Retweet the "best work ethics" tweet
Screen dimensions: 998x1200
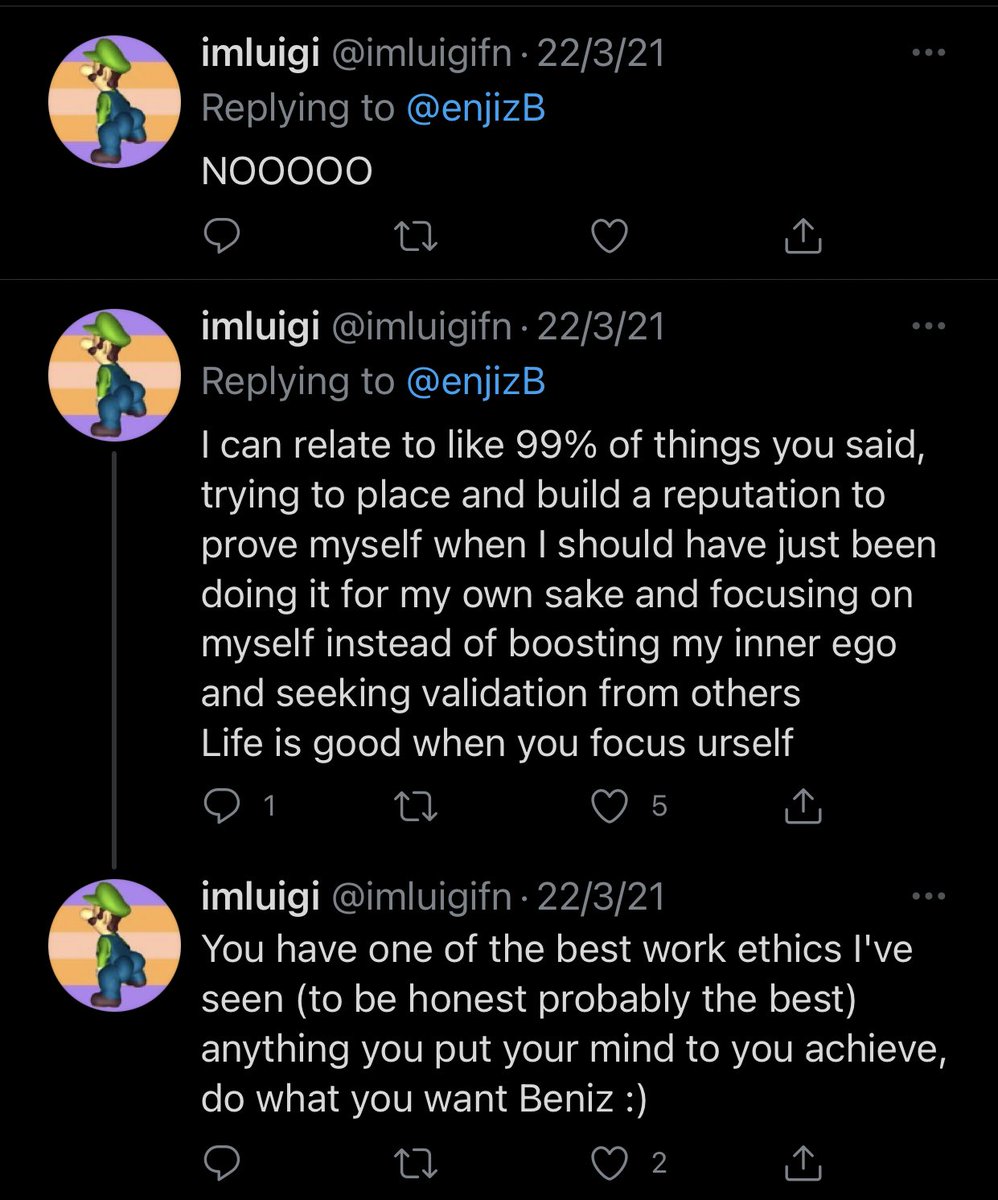pyautogui.click(x=412, y=1162)
